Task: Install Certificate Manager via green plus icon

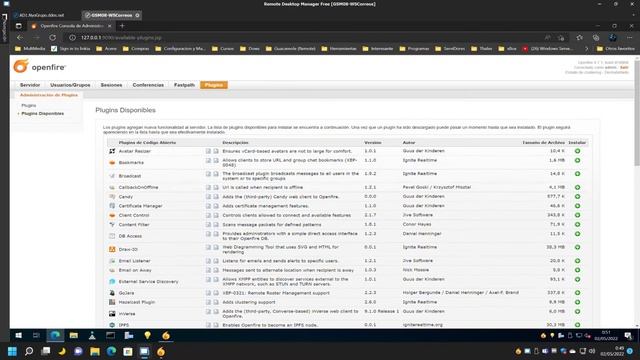Action: point(577,206)
